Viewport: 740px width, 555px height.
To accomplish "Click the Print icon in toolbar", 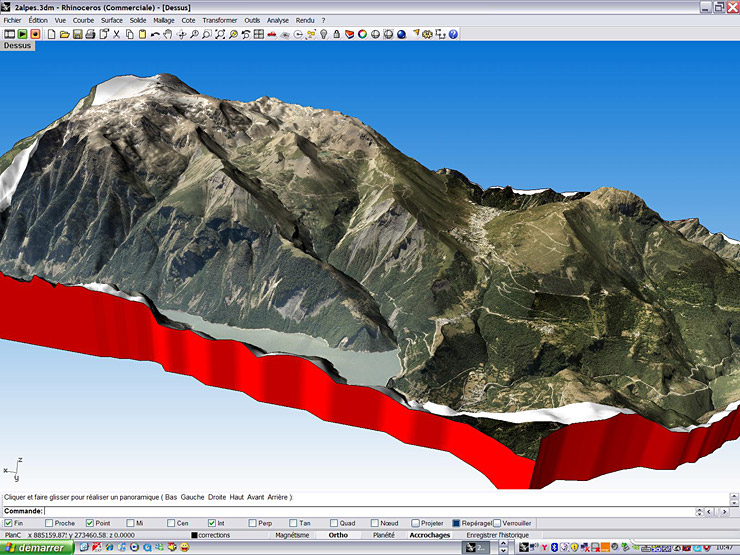I will 90,34.
